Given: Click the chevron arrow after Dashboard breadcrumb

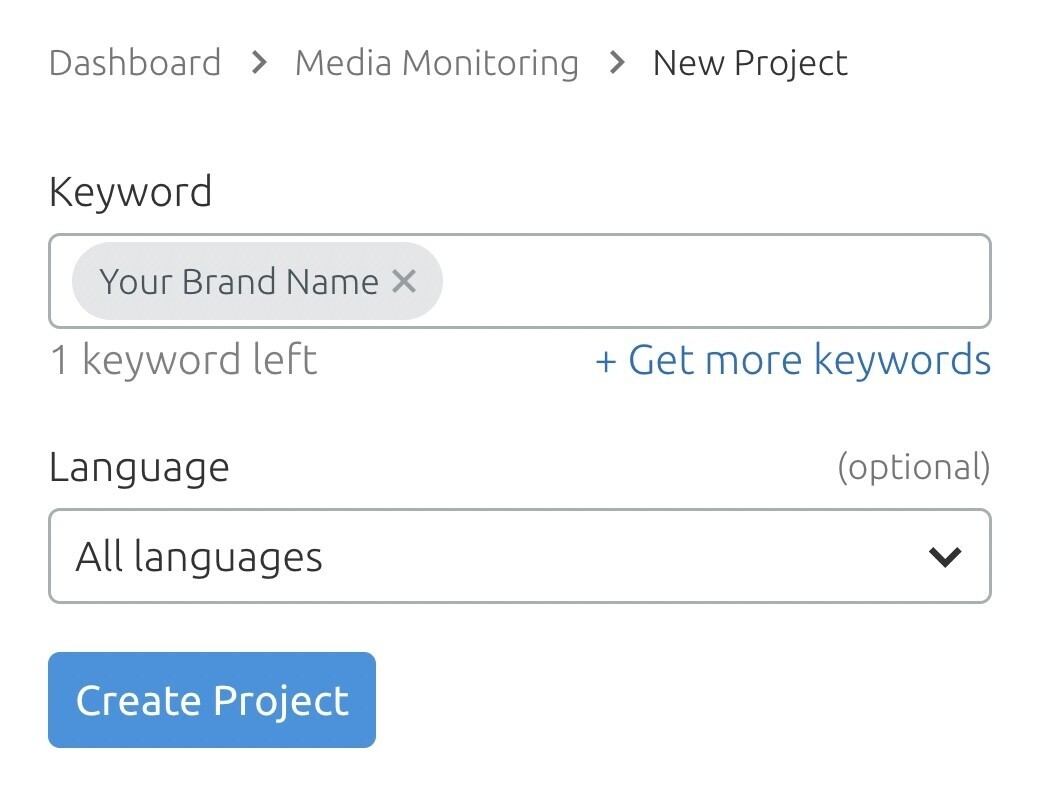Looking at the screenshot, I should pos(259,63).
